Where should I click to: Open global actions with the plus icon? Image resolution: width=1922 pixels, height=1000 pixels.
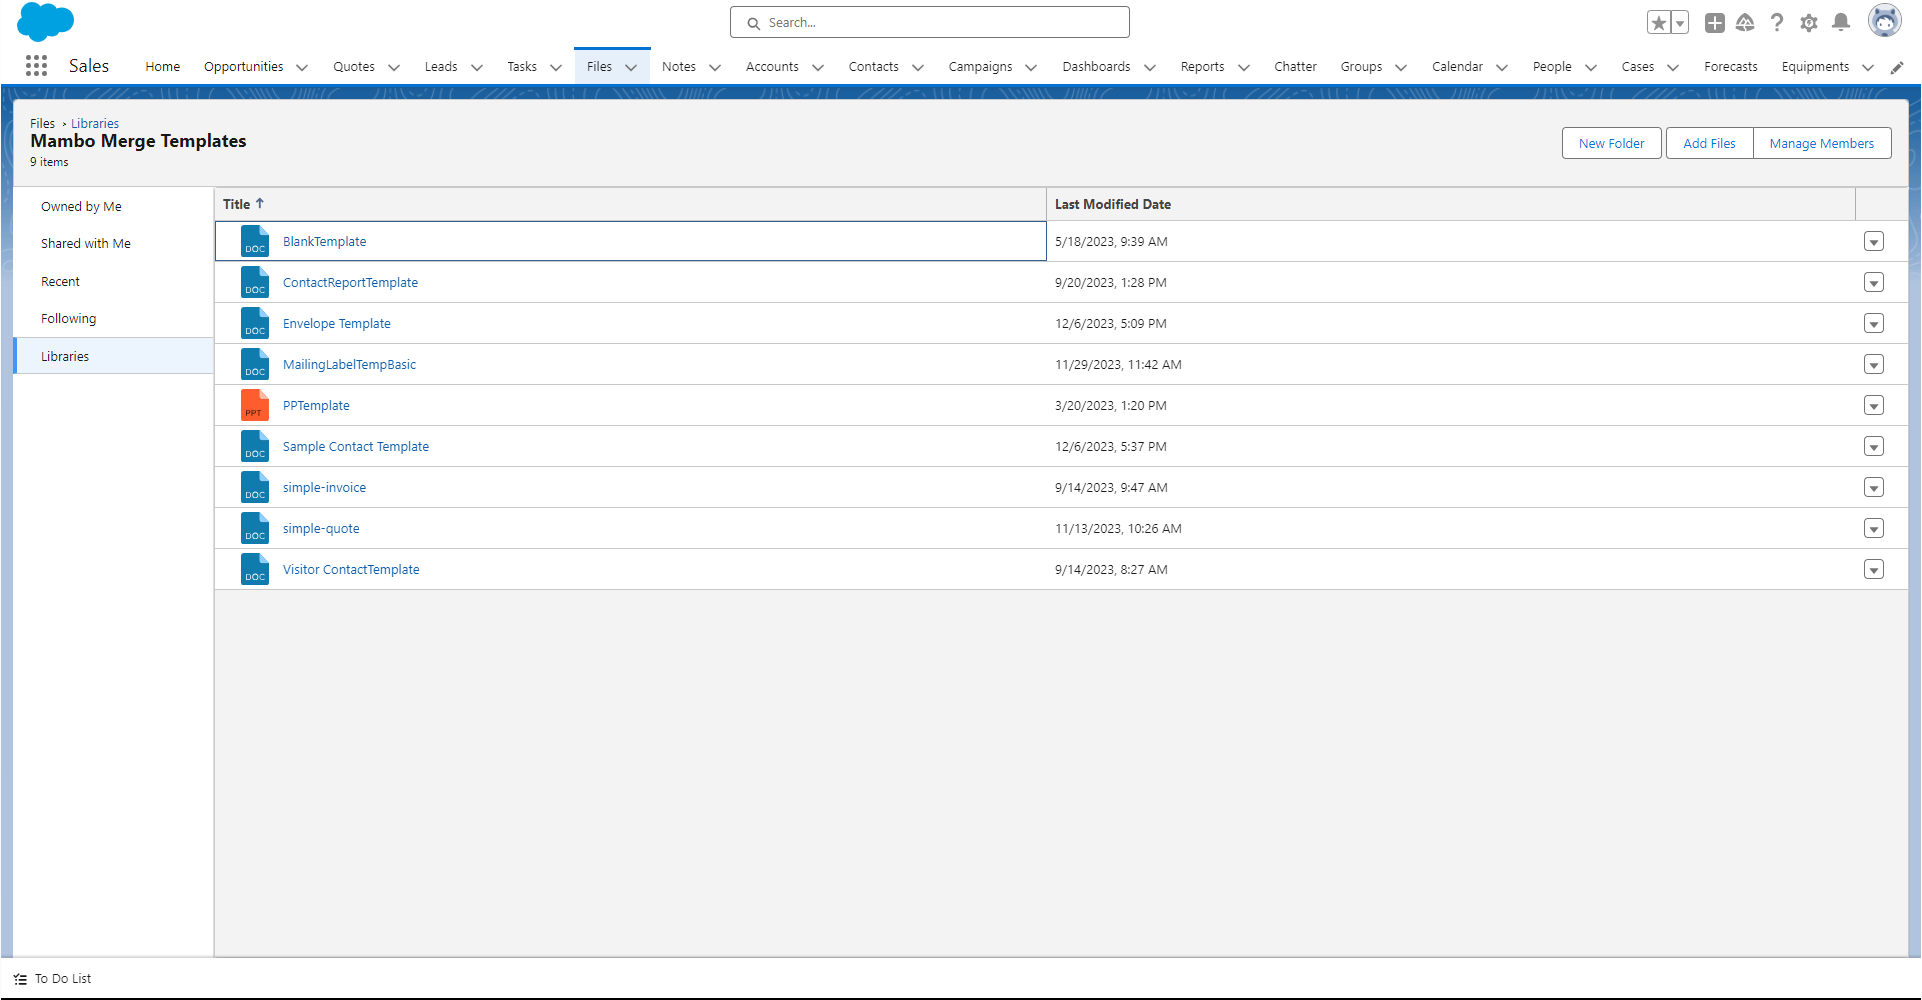(1714, 22)
